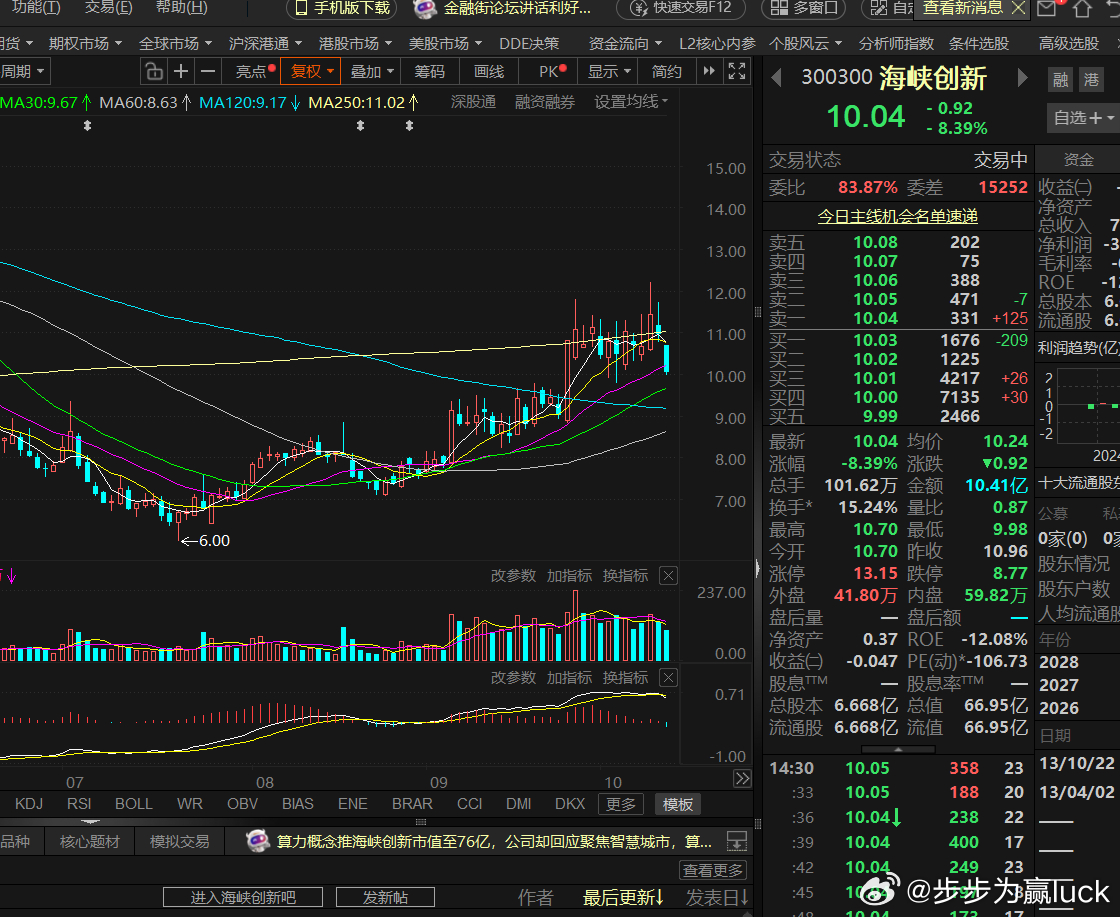This screenshot has width=1120, height=917.
Task: Switch to 核心题材 tab
Action: pos(89,842)
